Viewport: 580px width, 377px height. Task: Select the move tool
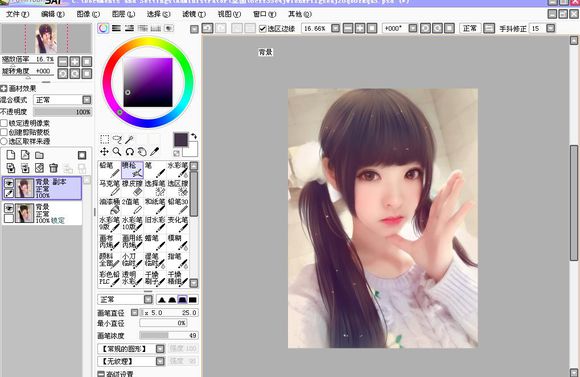click(105, 151)
